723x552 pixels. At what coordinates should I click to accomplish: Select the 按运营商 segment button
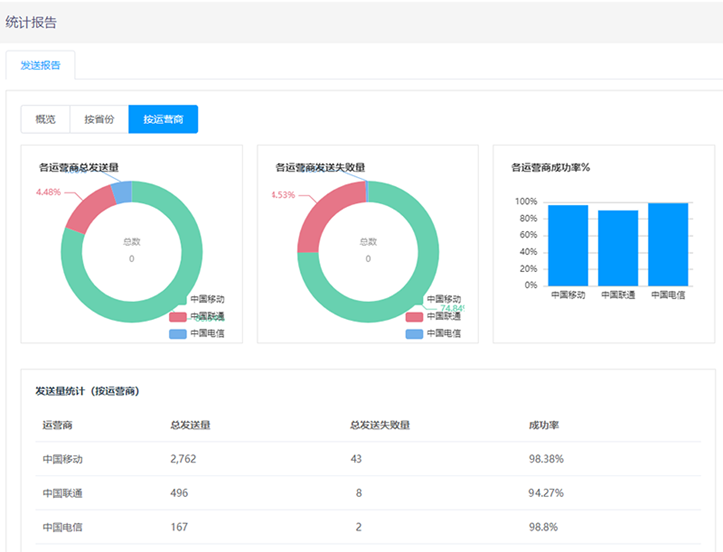(x=163, y=119)
